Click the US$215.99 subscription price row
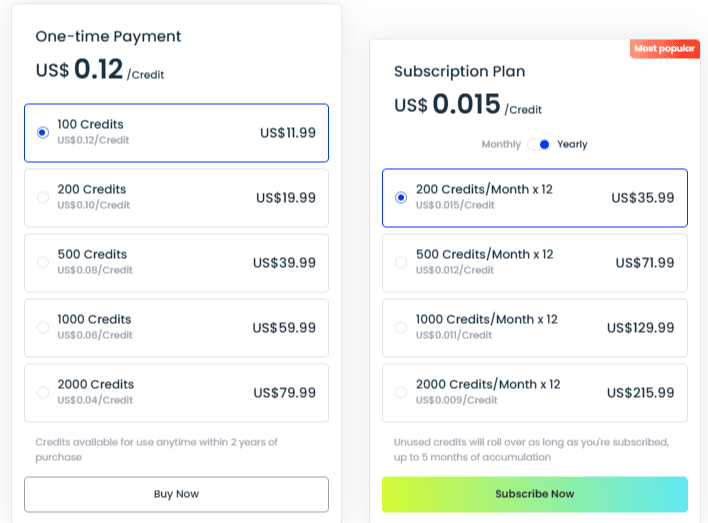The image size is (708, 523). click(535, 393)
